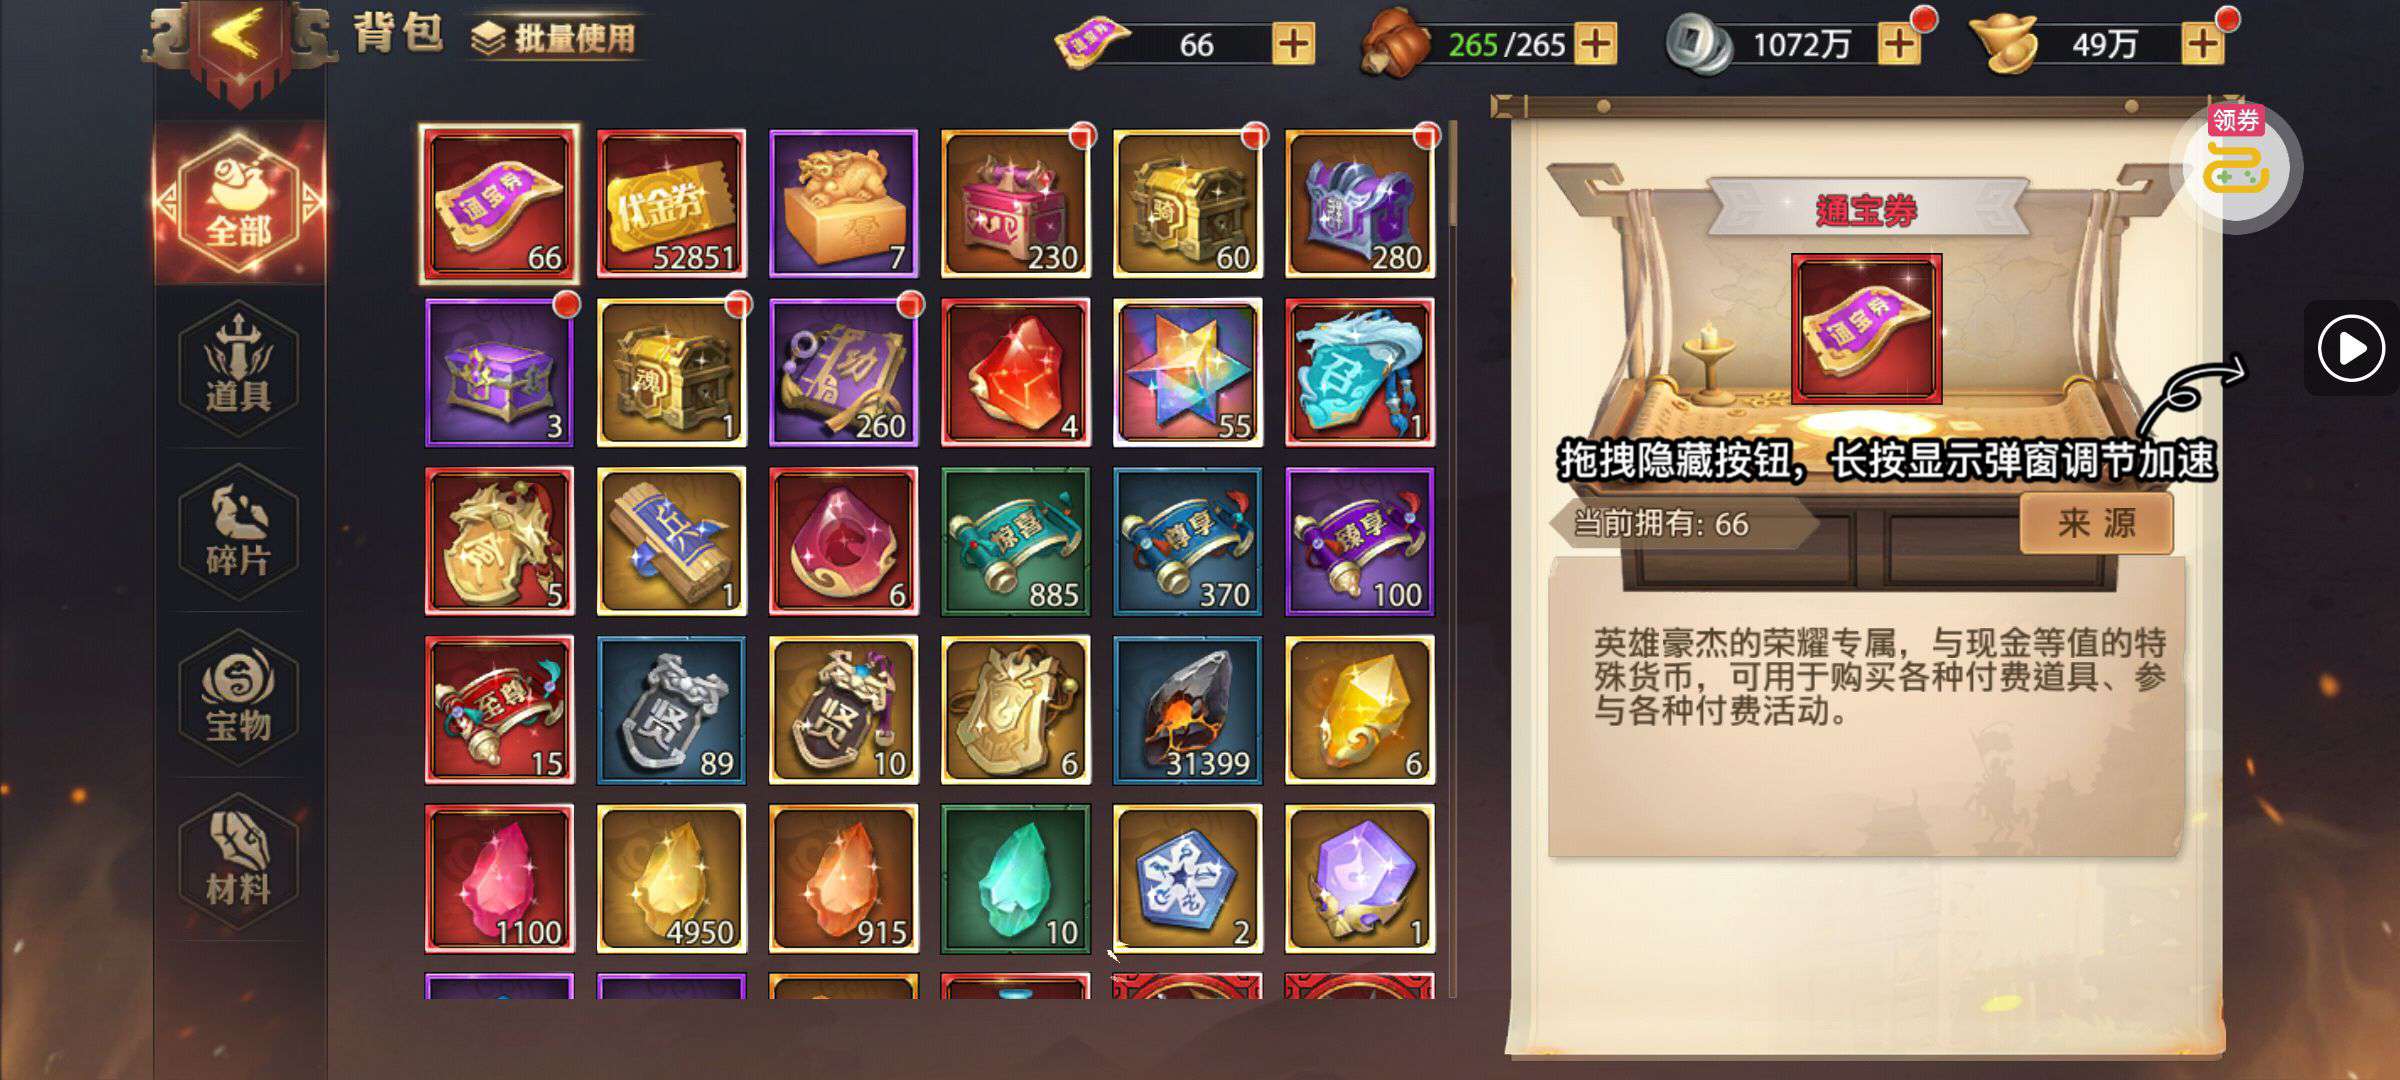The width and height of the screenshot is (2400, 1080).
Task: Add gold ingots with the 49万 plus button
Action: click(x=2203, y=44)
